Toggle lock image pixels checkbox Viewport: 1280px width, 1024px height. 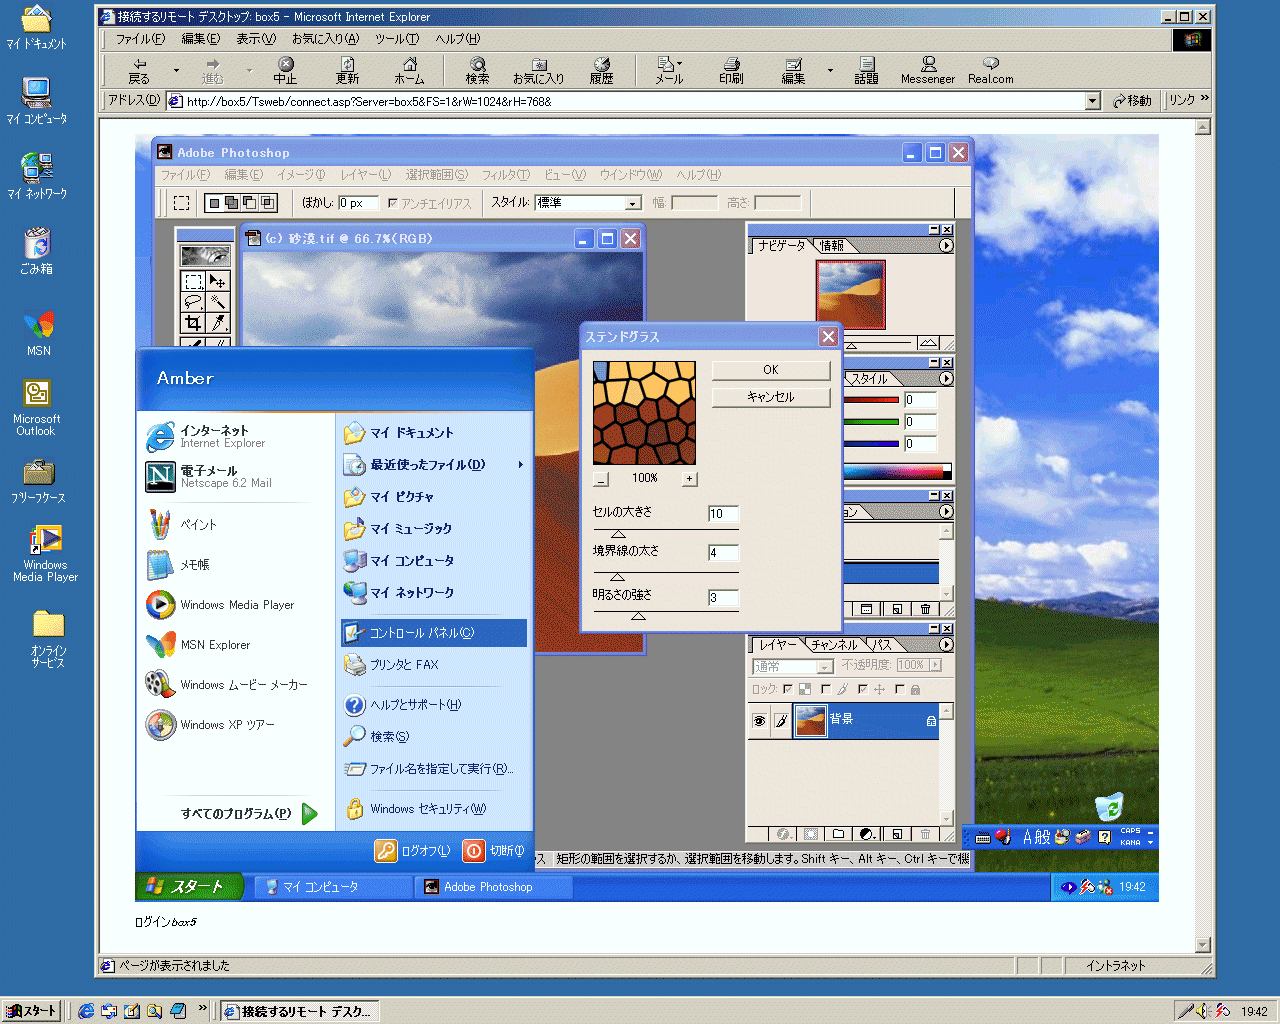point(825,689)
